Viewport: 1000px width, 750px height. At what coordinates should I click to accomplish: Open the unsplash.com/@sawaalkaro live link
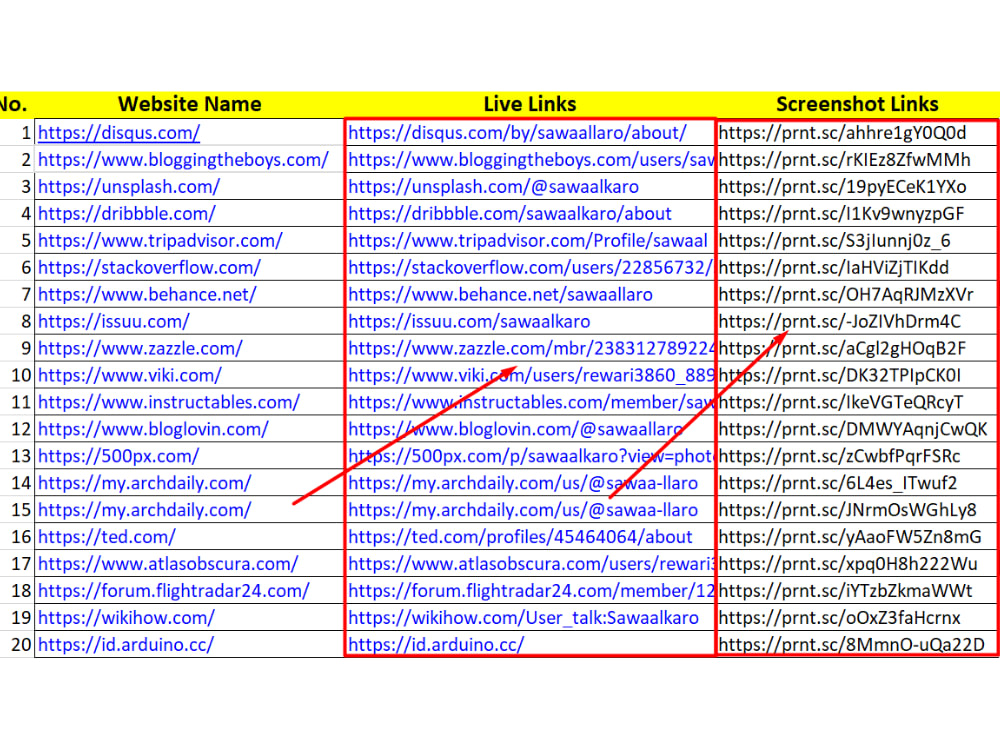494,186
